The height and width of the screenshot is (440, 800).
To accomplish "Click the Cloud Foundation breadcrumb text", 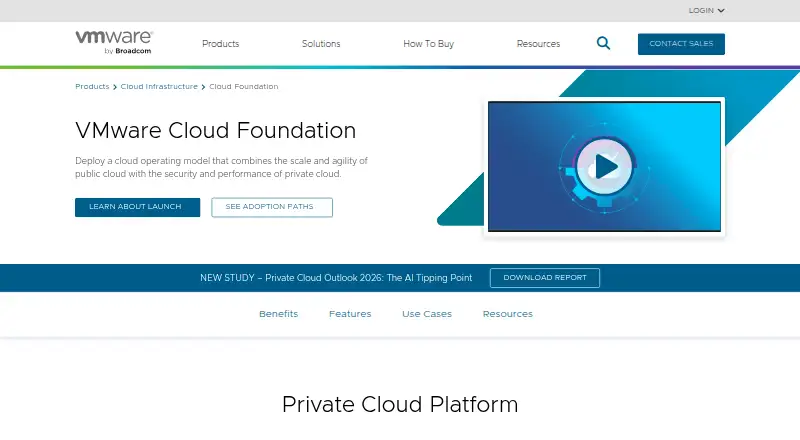I will pos(243,87).
